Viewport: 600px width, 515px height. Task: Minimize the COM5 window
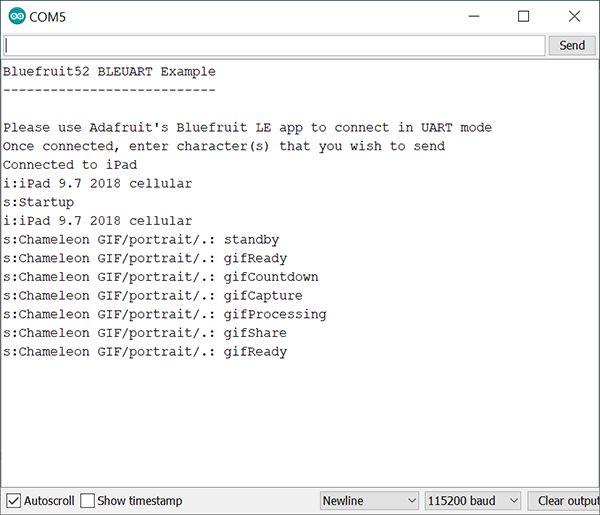point(474,16)
